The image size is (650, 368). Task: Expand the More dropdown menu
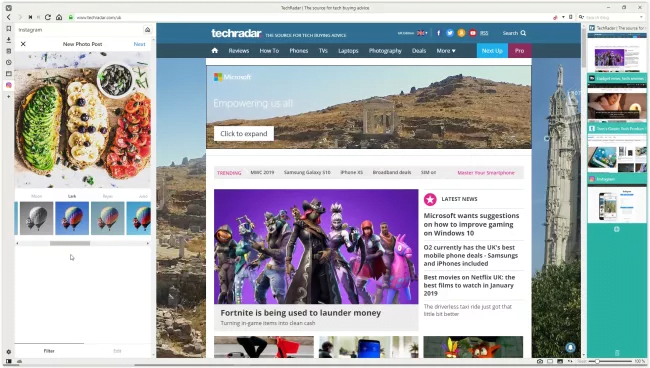(446, 51)
